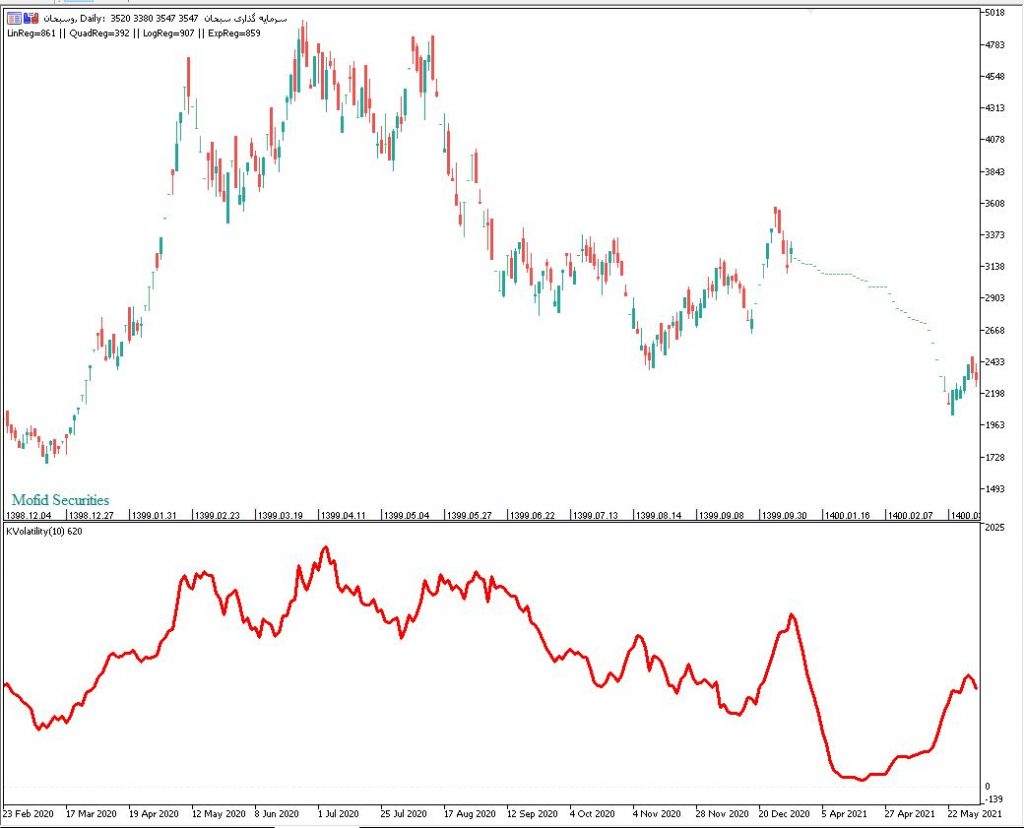The image size is (1024, 828).
Task: Click price level 3608 on the price axis
Action: coord(995,203)
